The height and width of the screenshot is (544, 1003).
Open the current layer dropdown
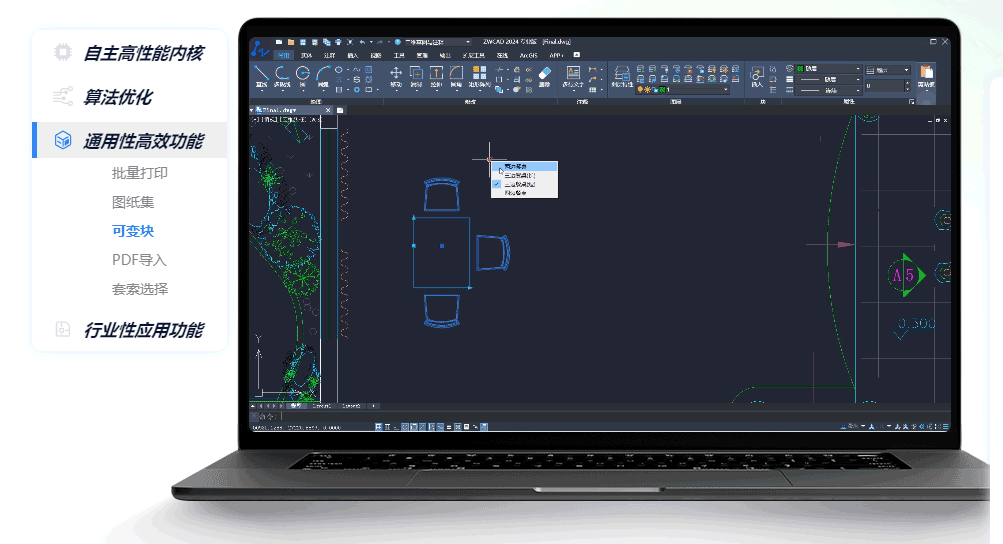pyautogui.click(x=682, y=90)
